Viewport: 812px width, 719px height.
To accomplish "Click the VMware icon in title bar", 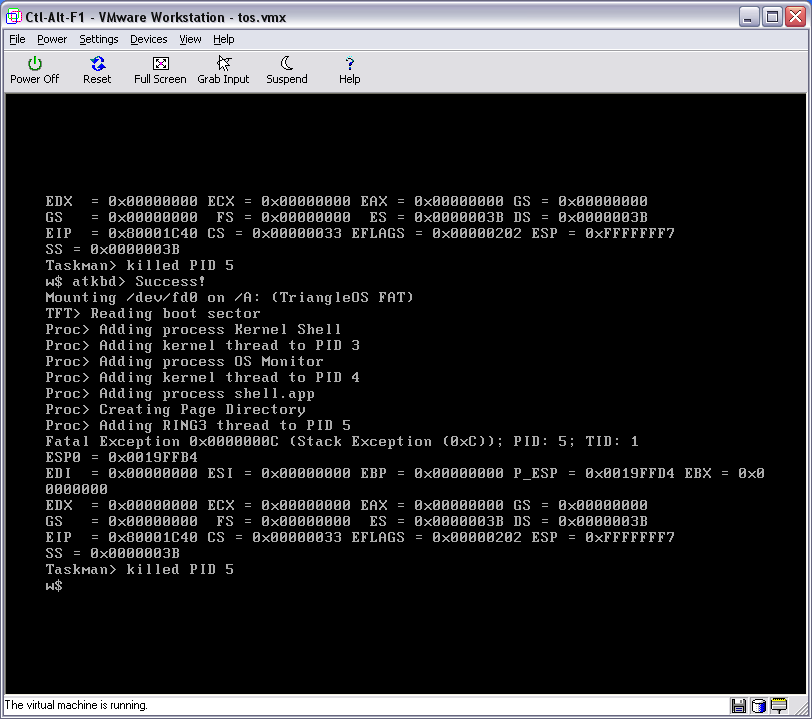I will tap(14, 17).
